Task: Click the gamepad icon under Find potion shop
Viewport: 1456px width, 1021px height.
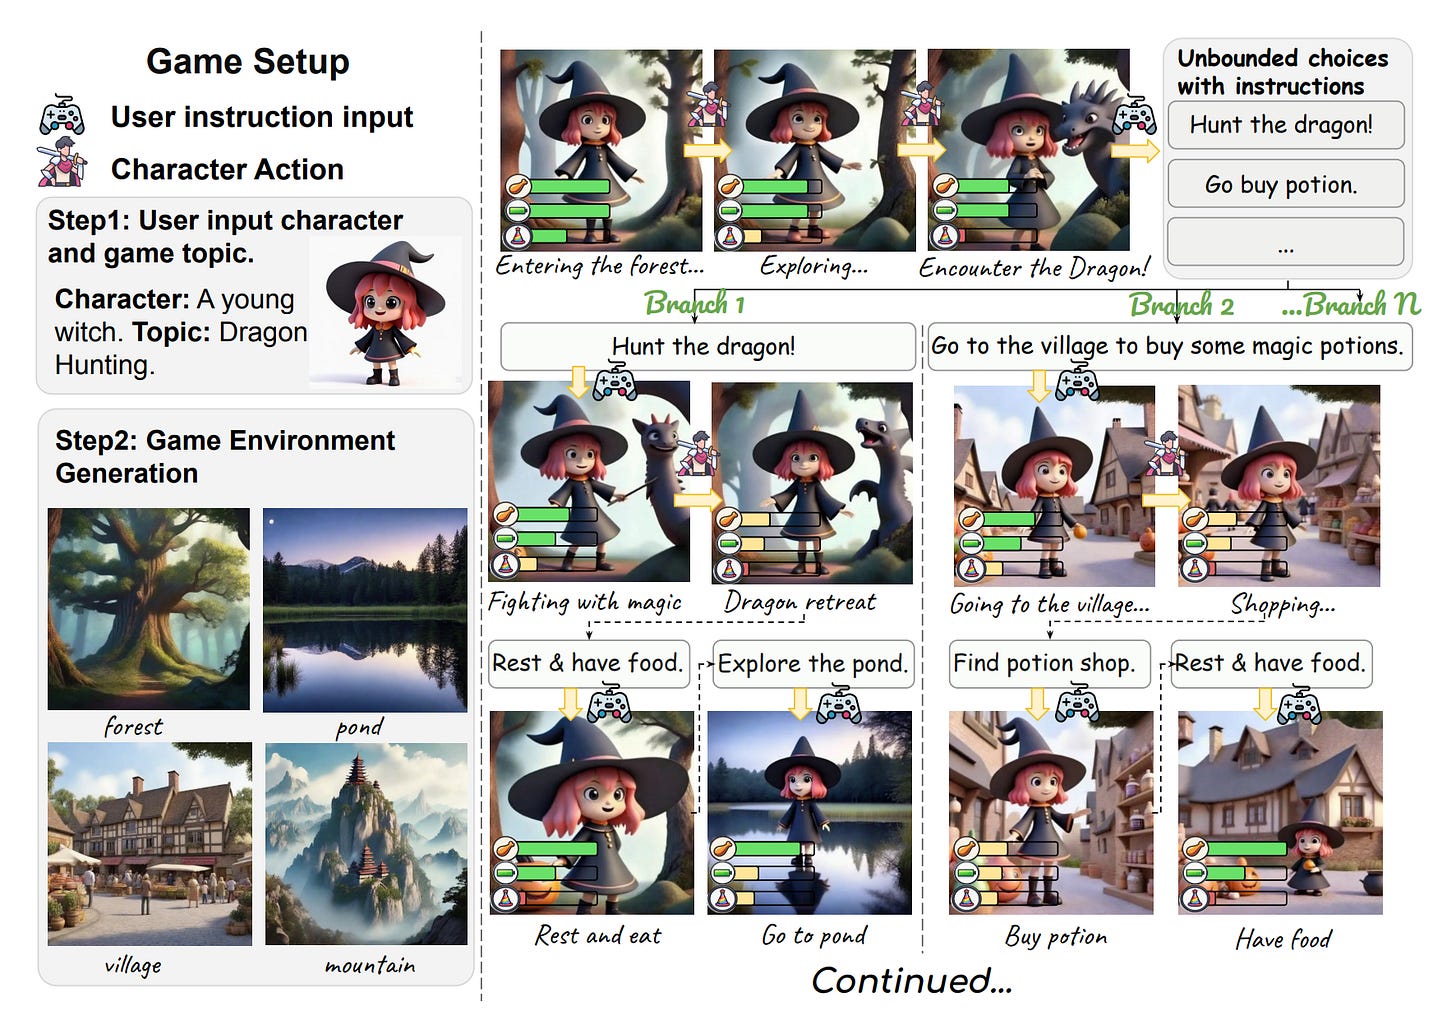Action: pyautogui.click(x=1077, y=704)
